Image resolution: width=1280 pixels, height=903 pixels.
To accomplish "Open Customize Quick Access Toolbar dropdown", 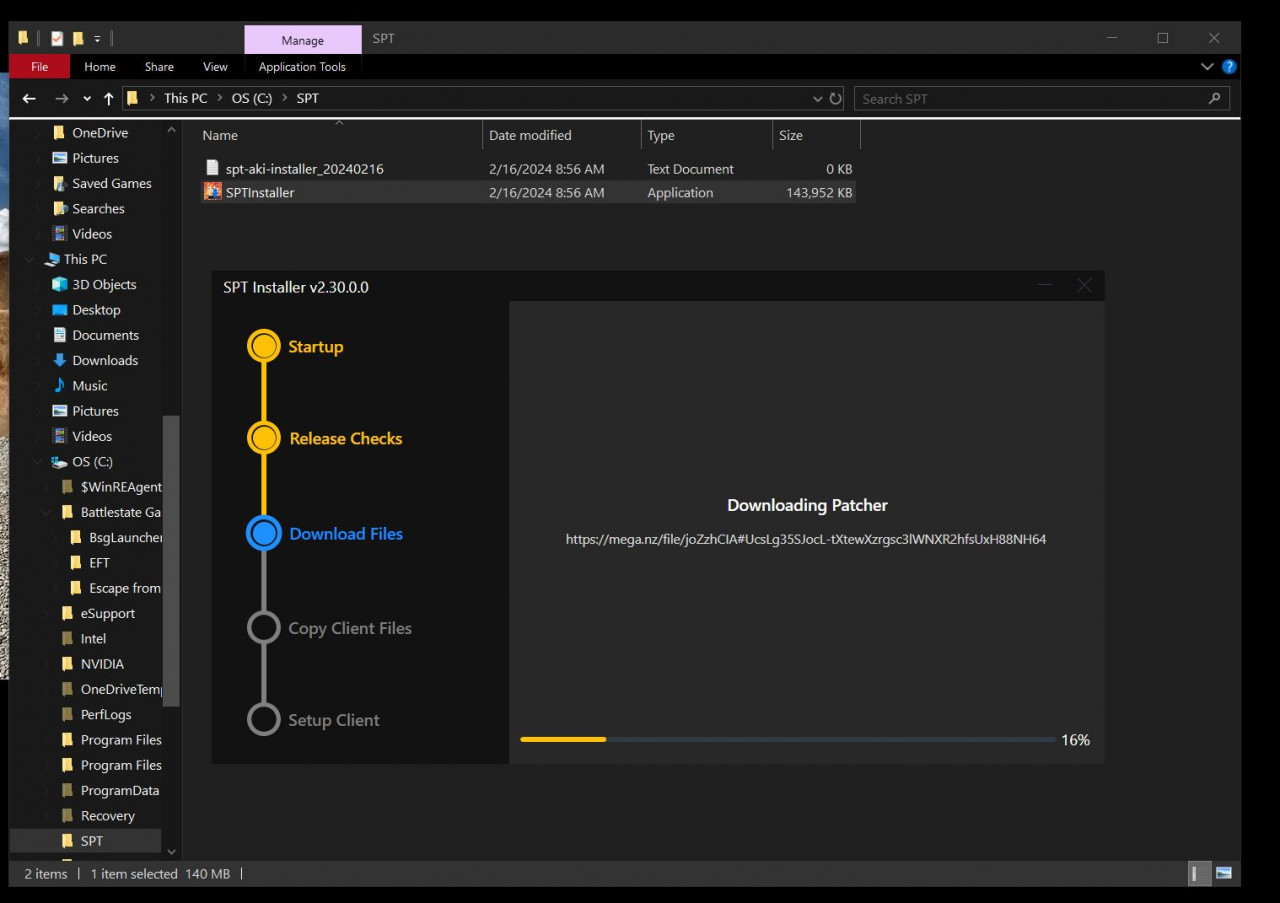I will [97, 38].
